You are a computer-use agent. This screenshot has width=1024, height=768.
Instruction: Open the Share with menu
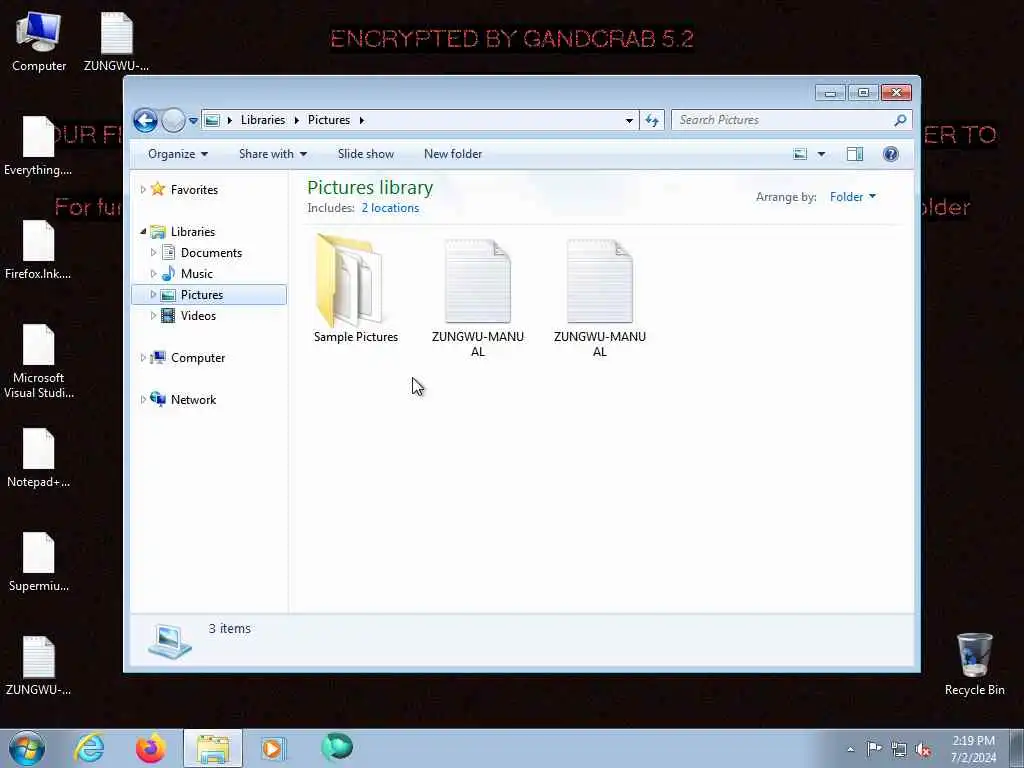[x=273, y=154]
